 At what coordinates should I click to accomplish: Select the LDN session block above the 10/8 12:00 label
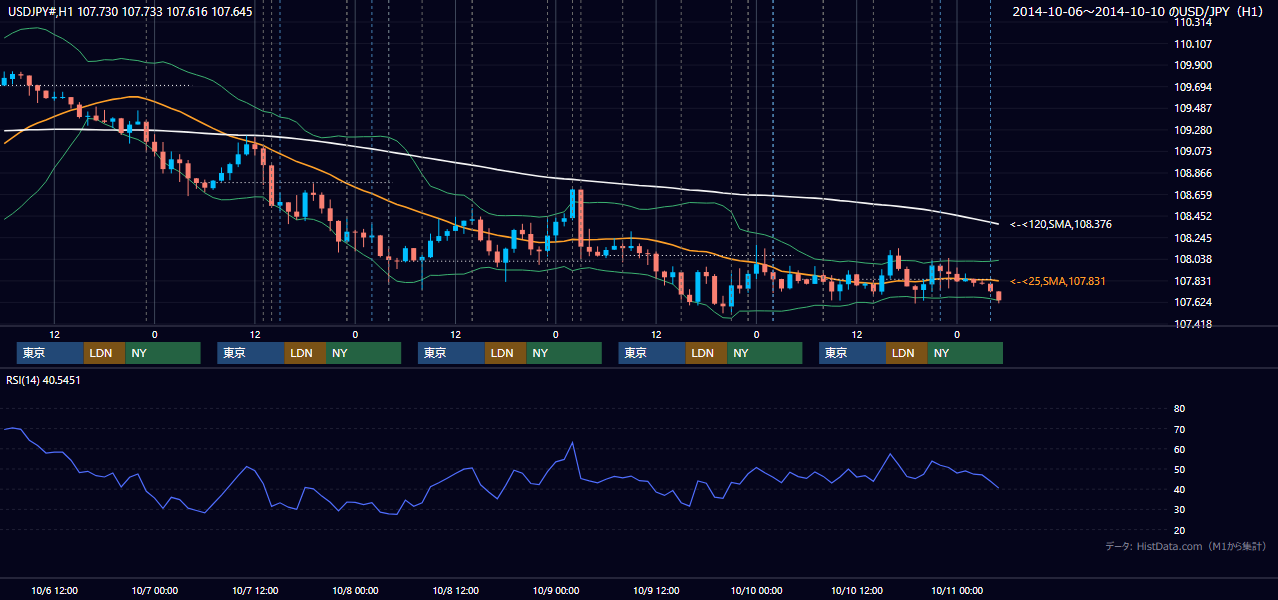point(505,353)
